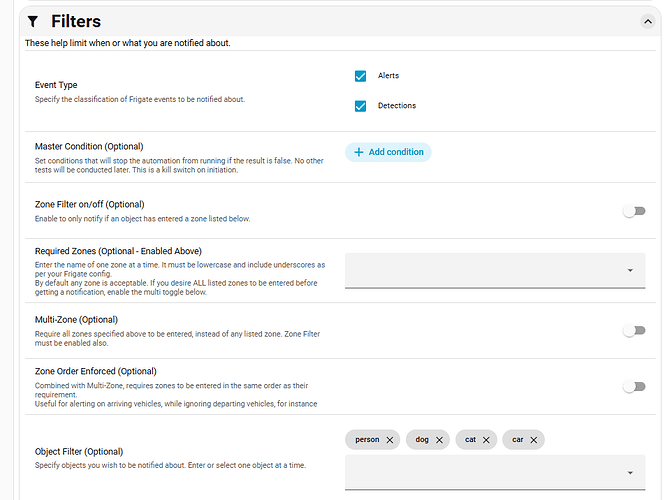Click the Add condition button

click(x=388, y=152)
